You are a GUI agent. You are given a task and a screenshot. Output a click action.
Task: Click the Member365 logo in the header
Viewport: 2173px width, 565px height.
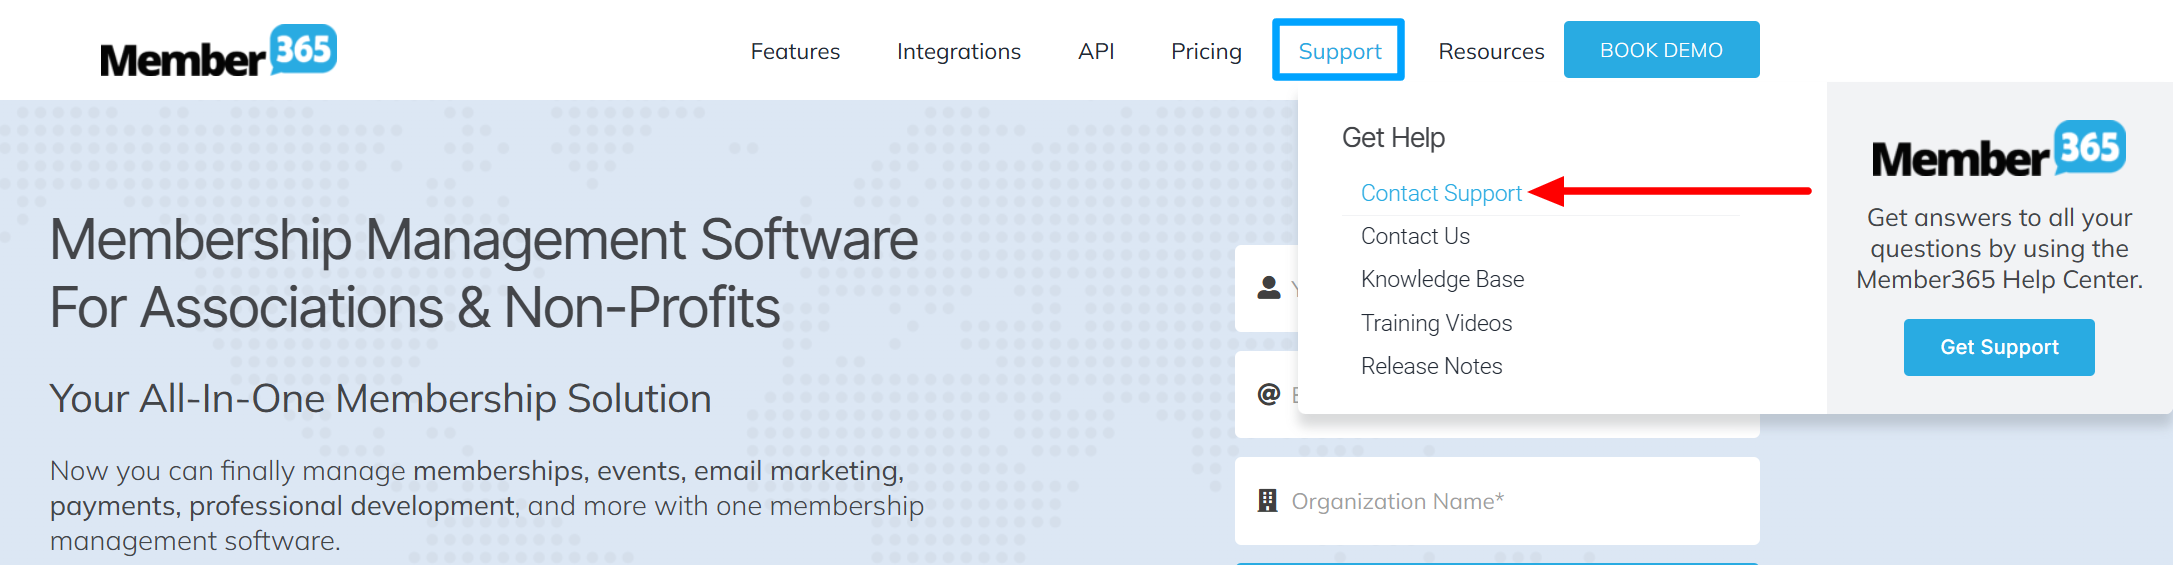click(218, 51)
